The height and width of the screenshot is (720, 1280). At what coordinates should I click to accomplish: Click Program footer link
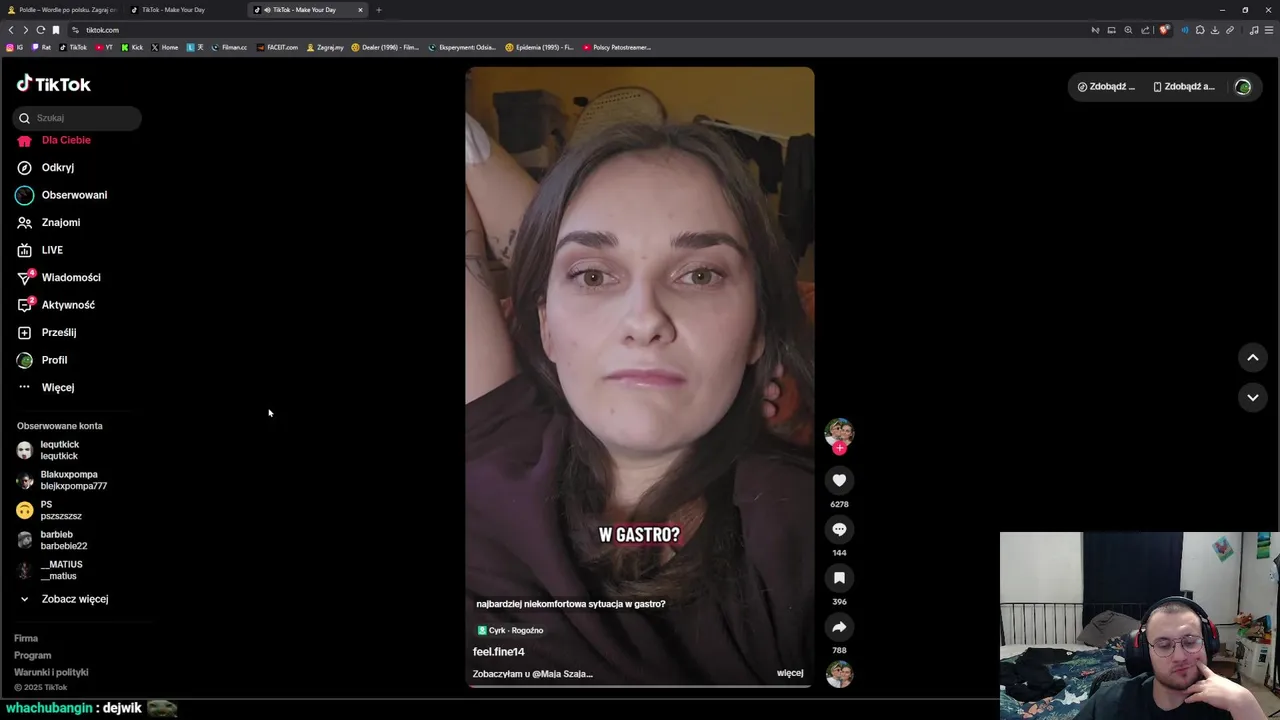point(32,655)
